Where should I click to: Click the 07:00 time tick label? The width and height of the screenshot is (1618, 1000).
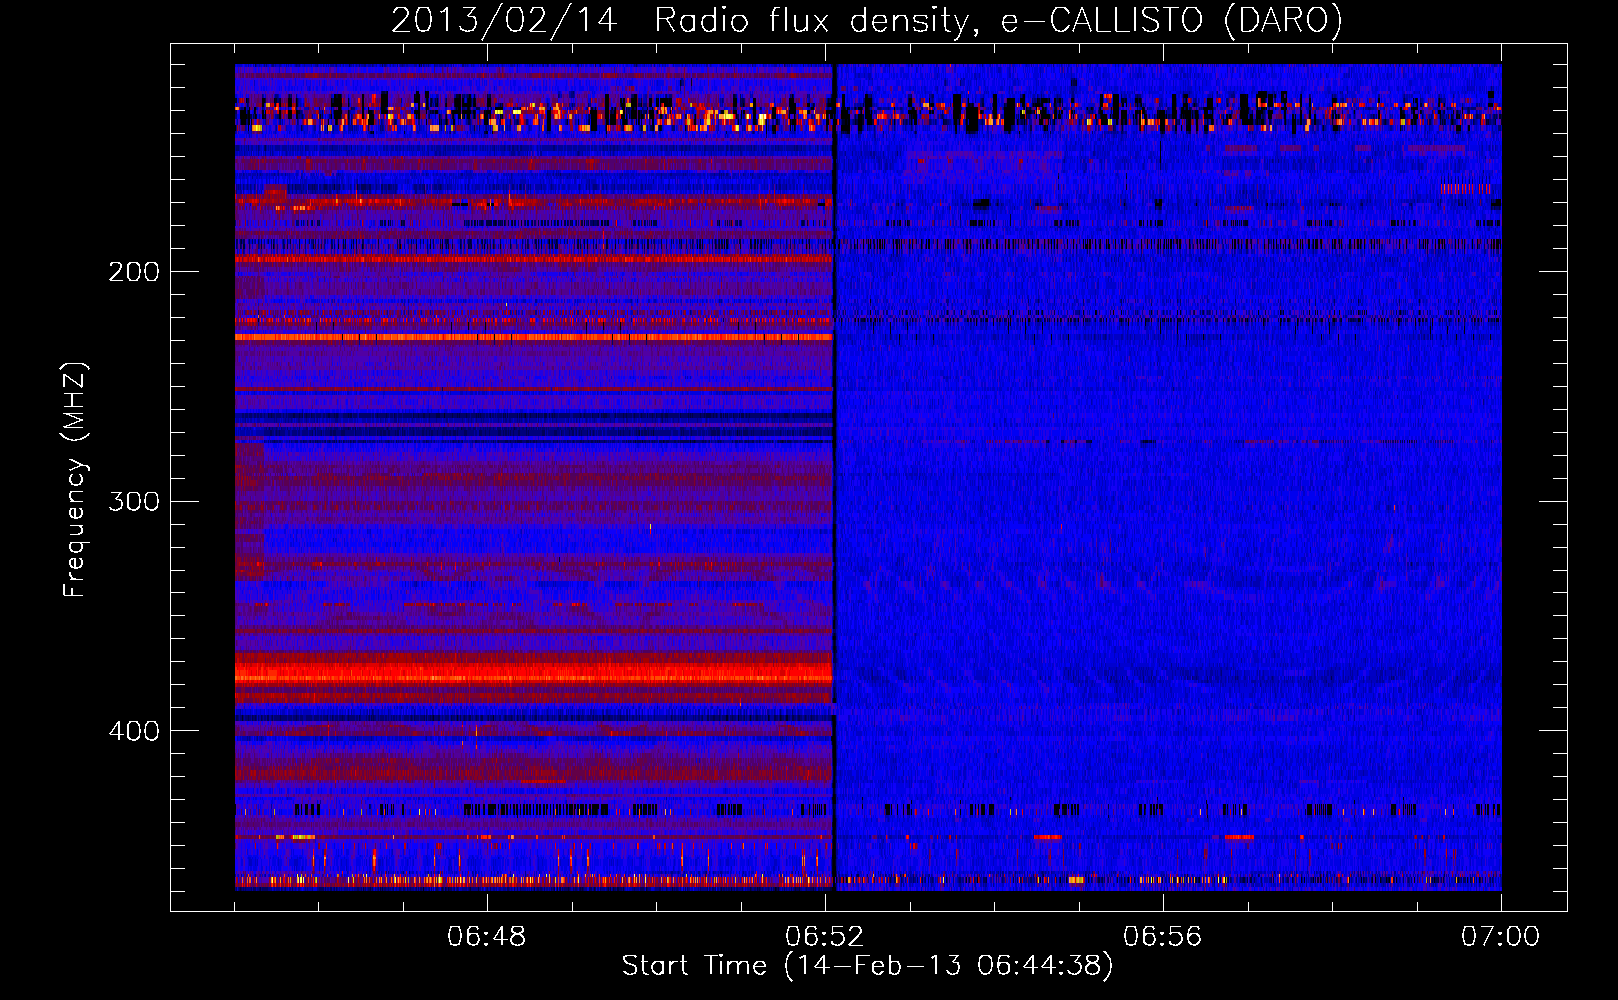[x=1500, y=936]
